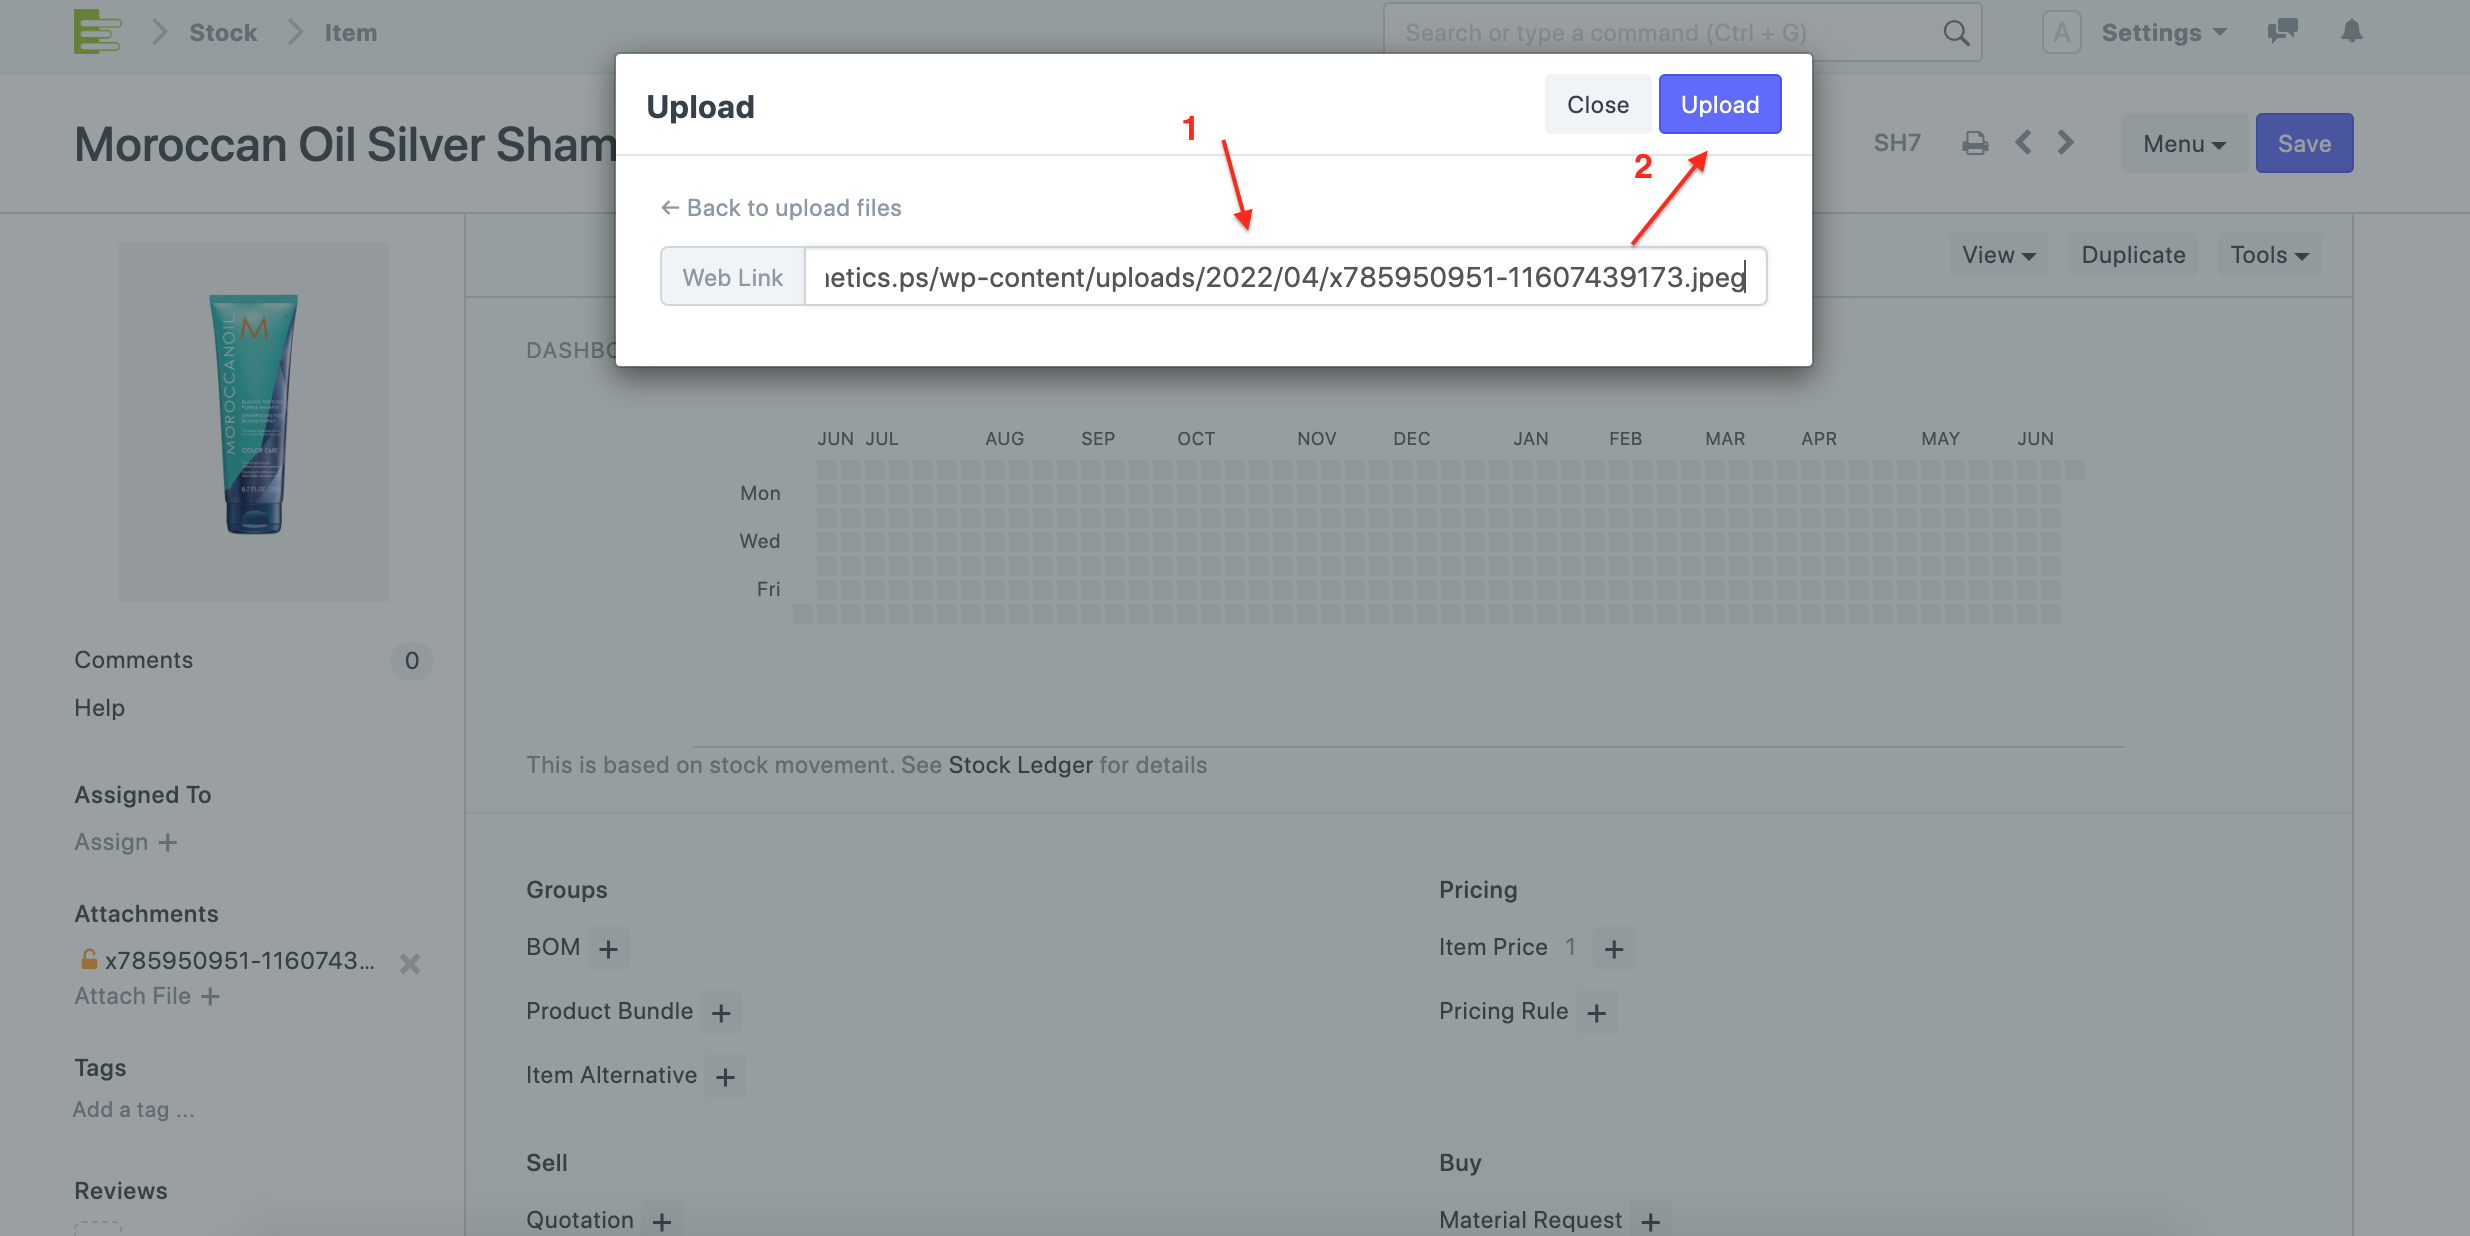The width and height of the screenshot is (2470, 1236).
Task: Click the Item Alternative link
Action: coord(611,1075)
